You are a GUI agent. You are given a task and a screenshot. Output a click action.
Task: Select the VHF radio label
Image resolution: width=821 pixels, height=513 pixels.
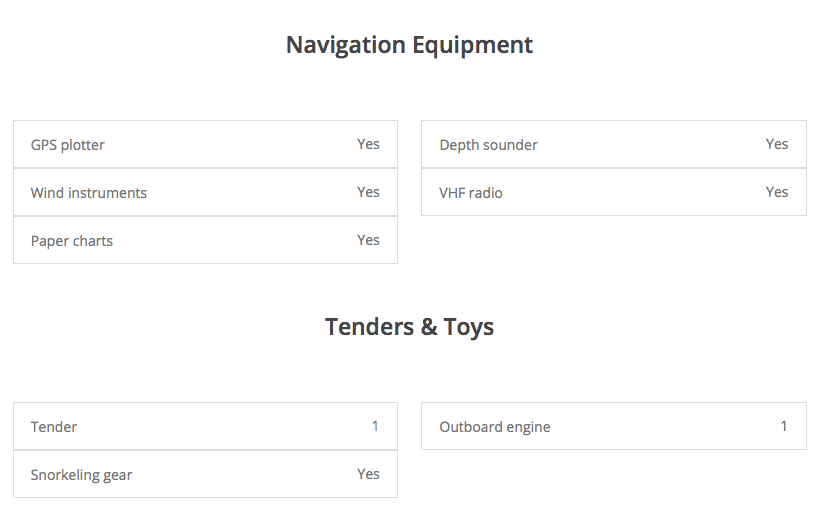(x=471, y=193)
